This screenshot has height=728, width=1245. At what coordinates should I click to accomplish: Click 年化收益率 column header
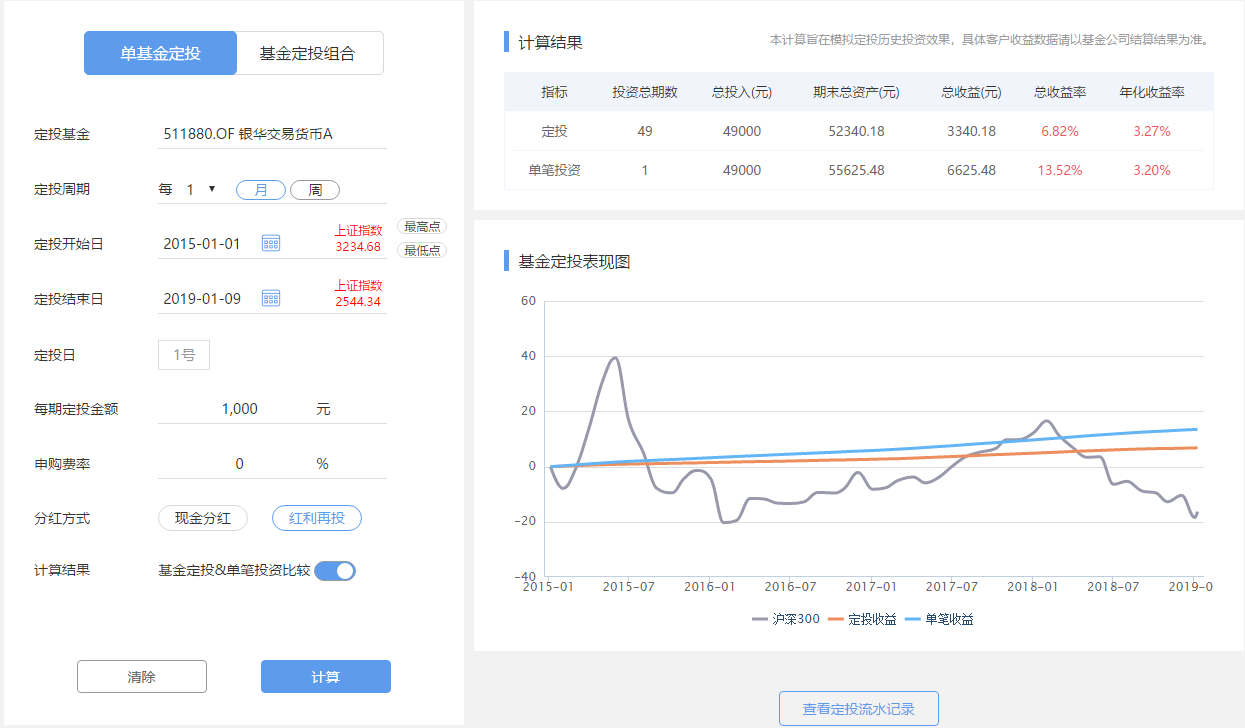click(x=1152, y=92)
